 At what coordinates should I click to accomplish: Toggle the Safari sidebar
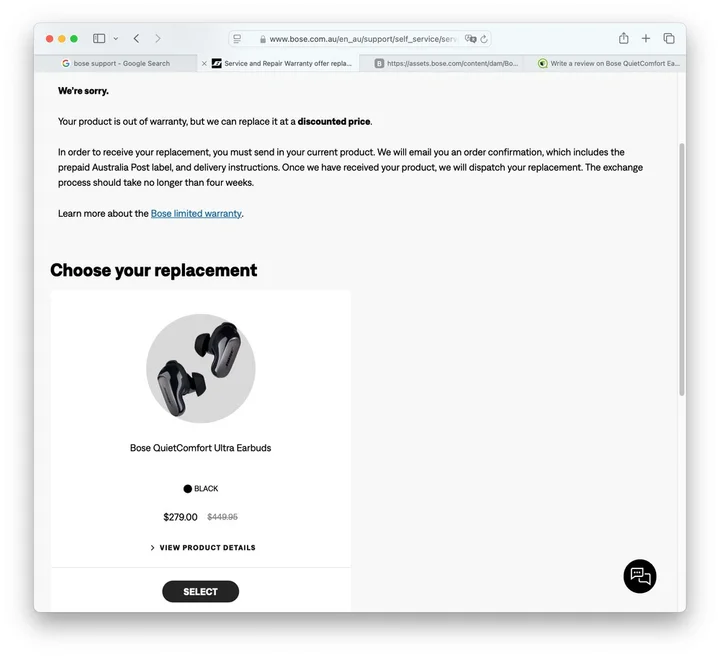click(99, 39)
